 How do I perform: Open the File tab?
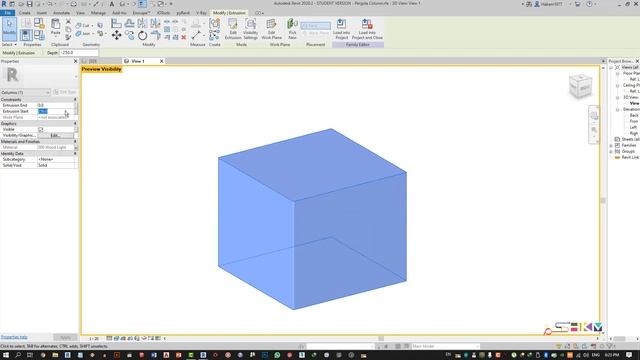(x=7, y=13)
